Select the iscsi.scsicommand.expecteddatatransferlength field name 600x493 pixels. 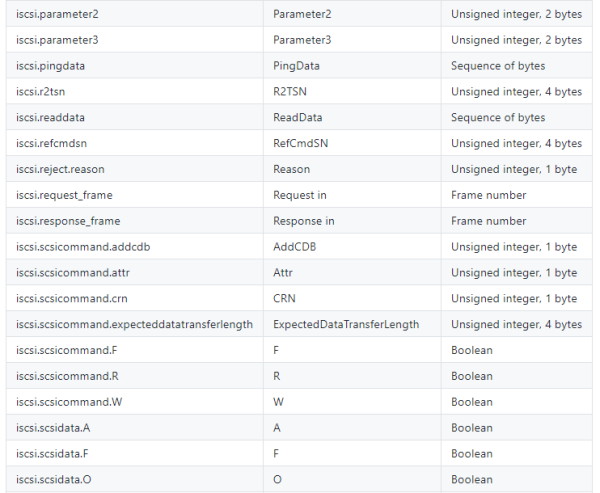click(x=134, y=325)
